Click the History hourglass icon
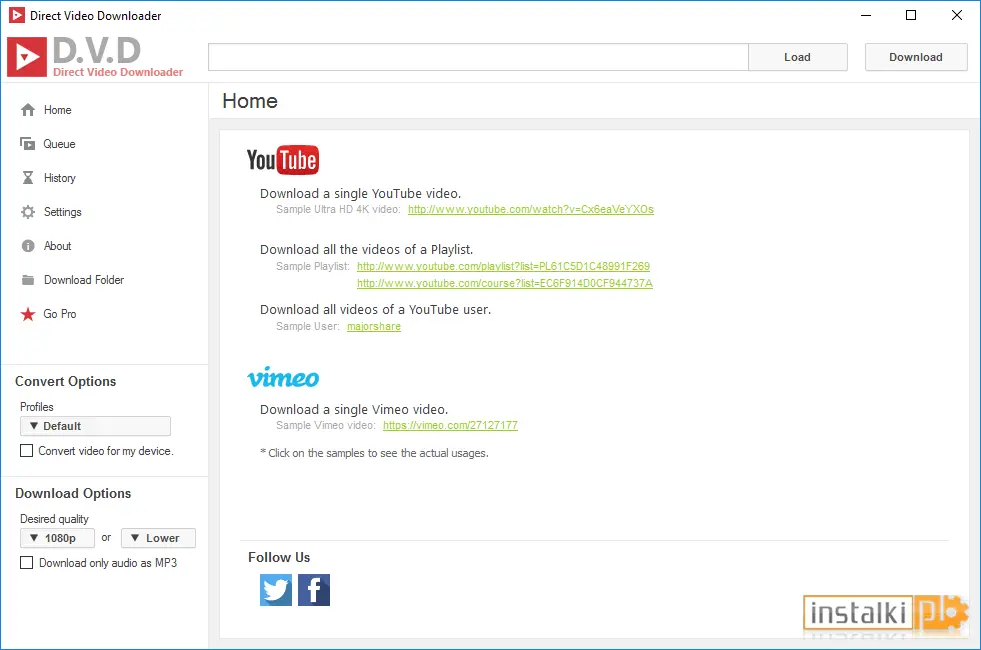This screenshot has height=650, width=981. pyautogui.click(x=28, y=178)
